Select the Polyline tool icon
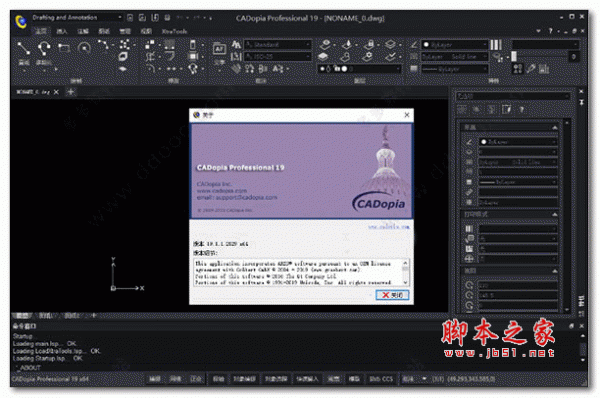The height and width of the screenshot is (398, 600). [x=44, y=48]
